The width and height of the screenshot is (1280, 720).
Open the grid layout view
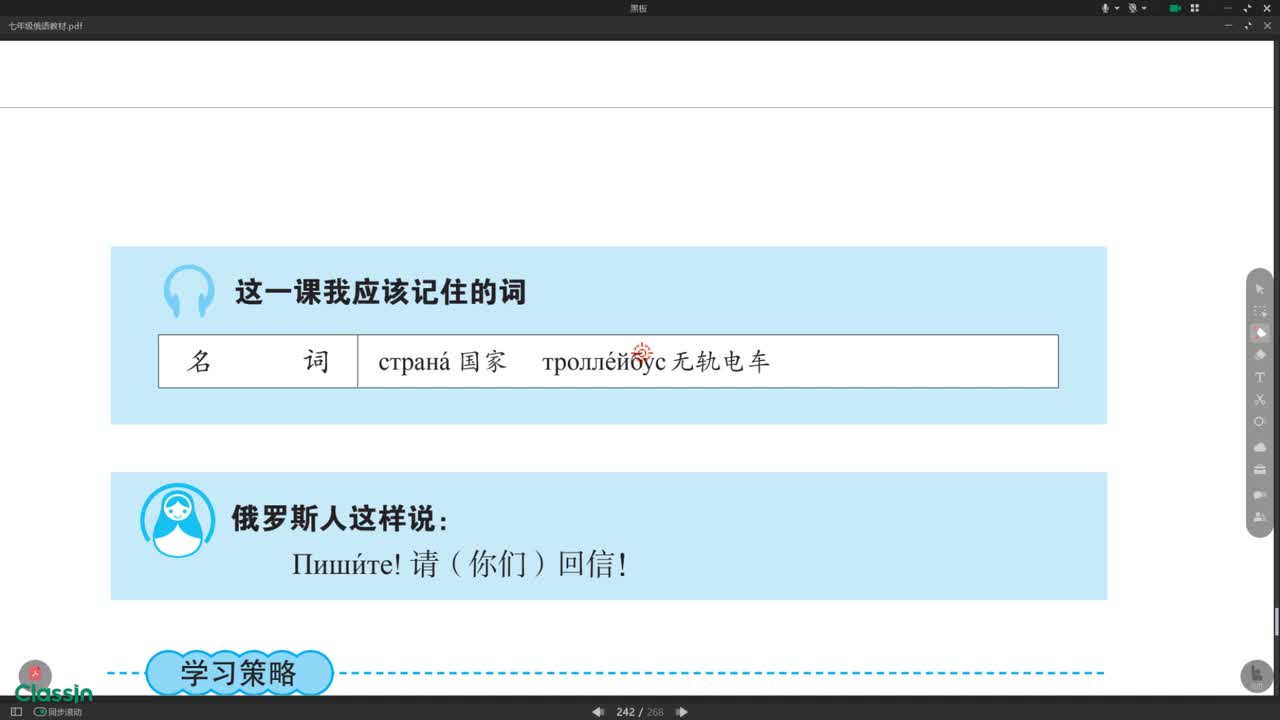(x=1195, y=8)
